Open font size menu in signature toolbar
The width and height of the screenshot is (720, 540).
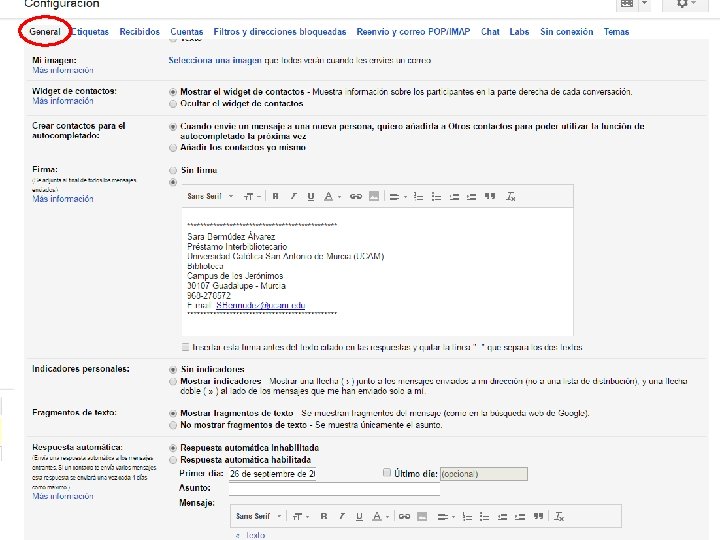(x=252, y=197)
